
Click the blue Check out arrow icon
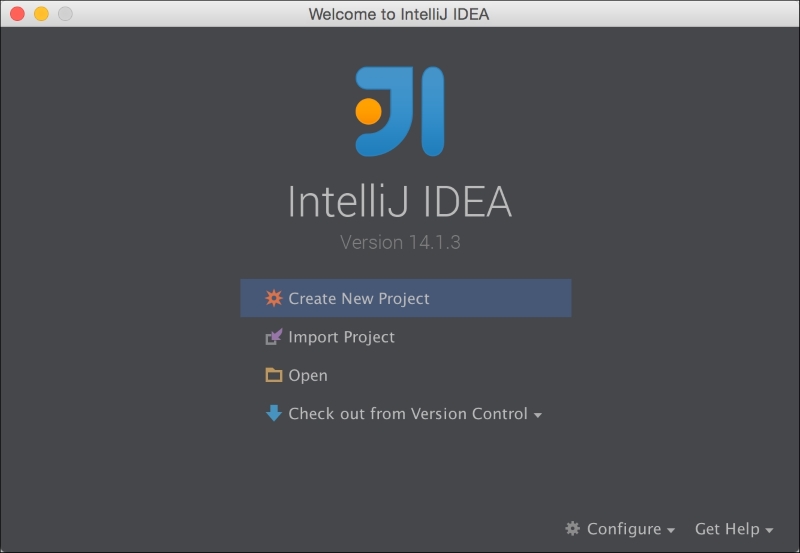coord(274,413)
